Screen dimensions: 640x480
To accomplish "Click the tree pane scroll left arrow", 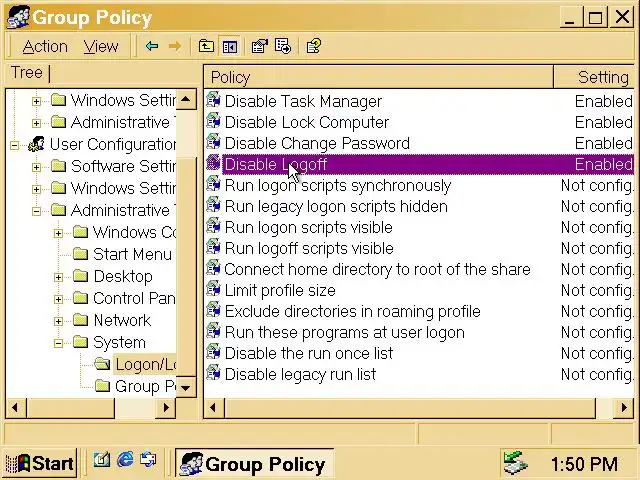I will (16, 407).
